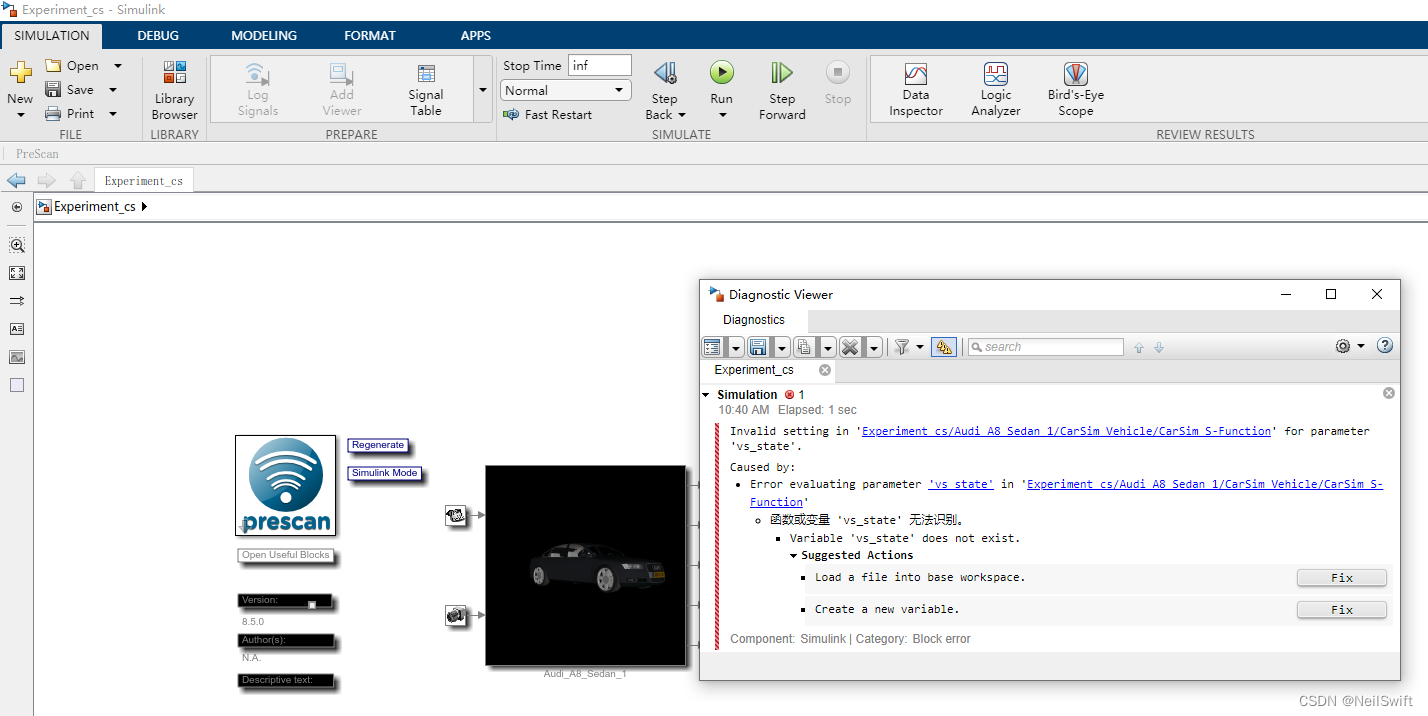
Task: Toggle sample time display arrow icon
Action: tap(17, 301)
